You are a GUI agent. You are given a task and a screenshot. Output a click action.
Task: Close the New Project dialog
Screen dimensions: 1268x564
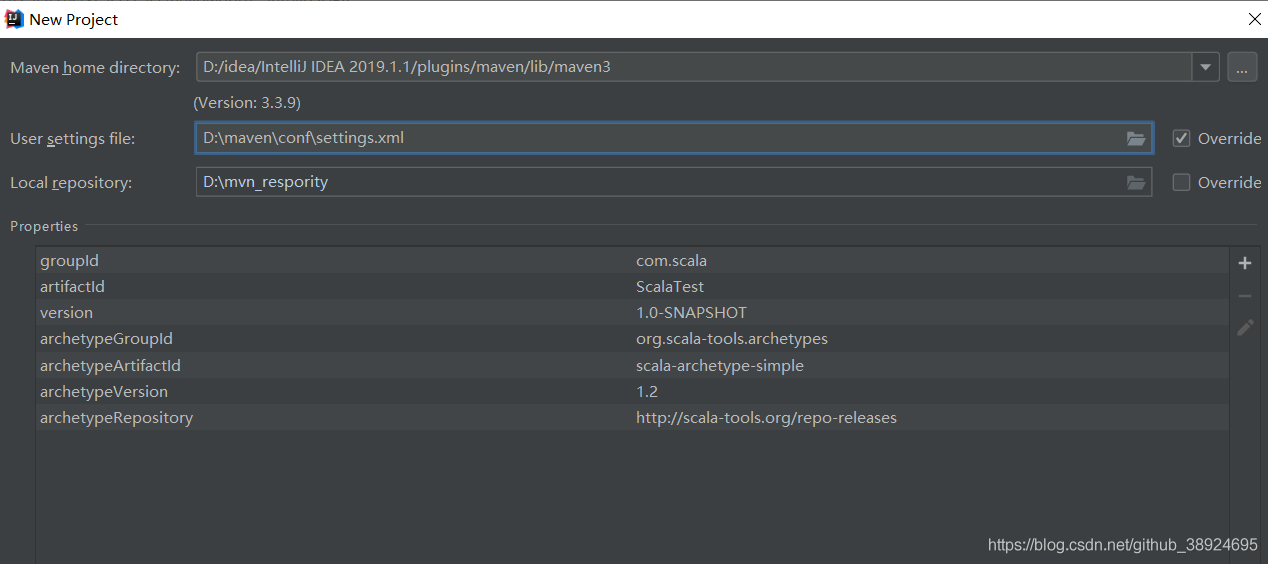[1254, 19]
